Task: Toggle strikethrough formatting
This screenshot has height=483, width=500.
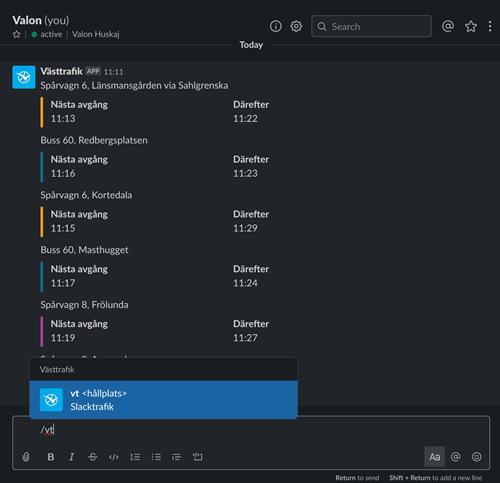Action: [x=93, y=457]
